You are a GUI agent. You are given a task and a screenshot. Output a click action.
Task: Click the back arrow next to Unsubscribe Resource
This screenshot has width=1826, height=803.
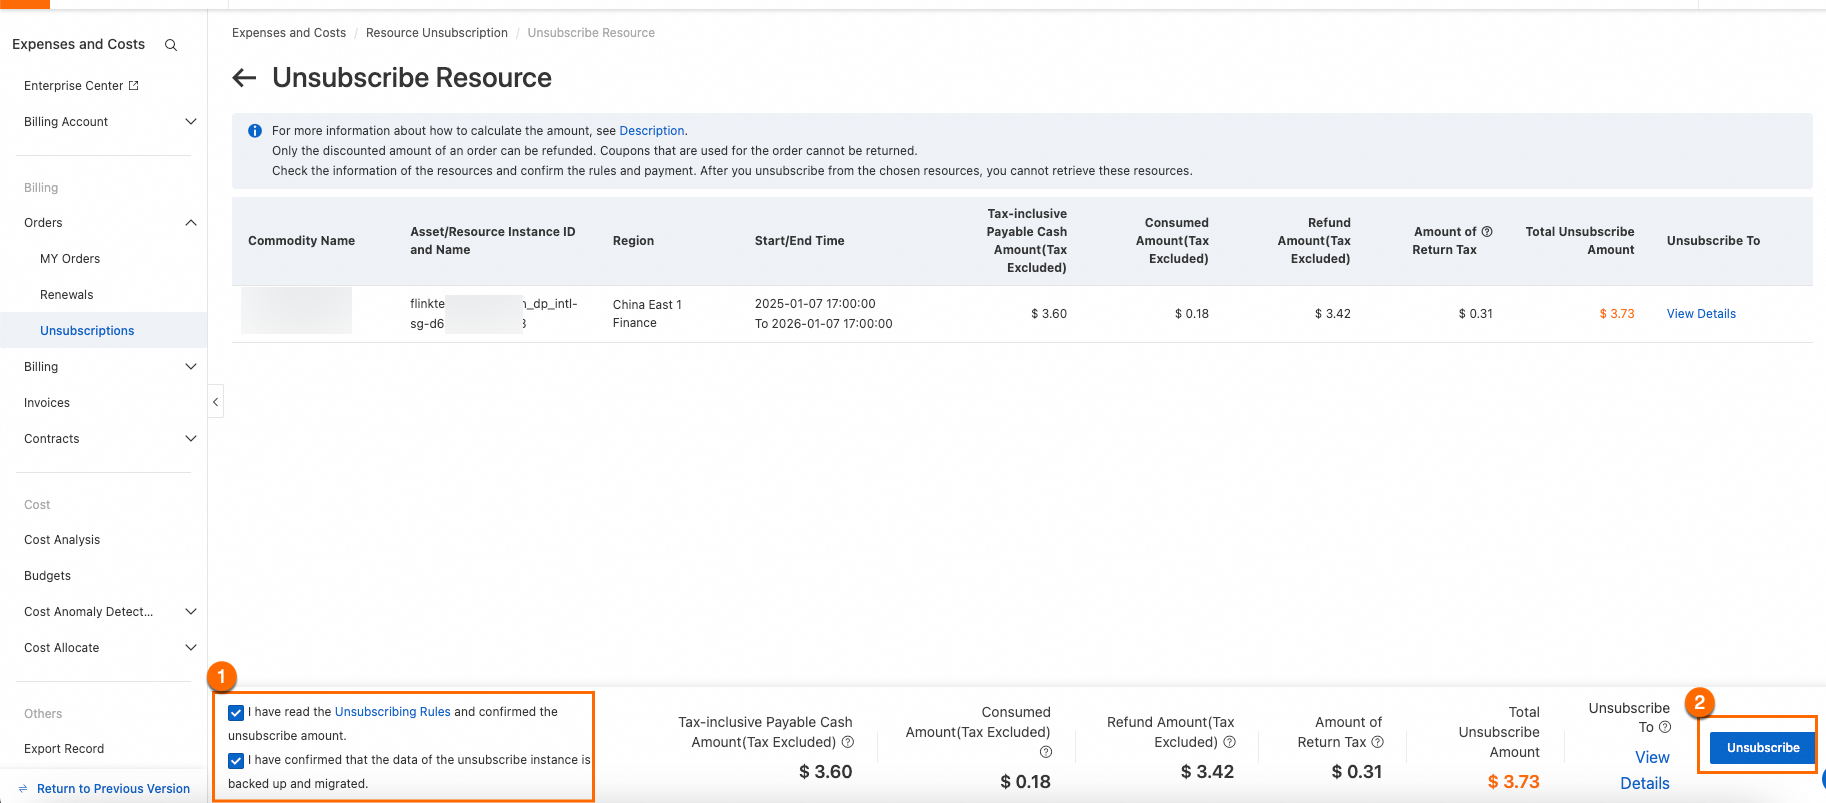pos(244,78)
